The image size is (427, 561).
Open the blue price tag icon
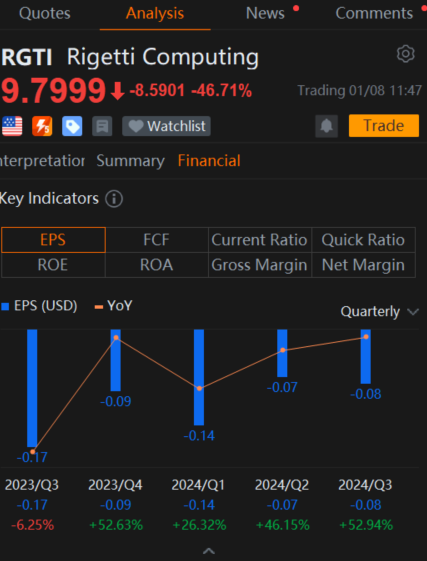pyautogui.click(x=72, y=126)
